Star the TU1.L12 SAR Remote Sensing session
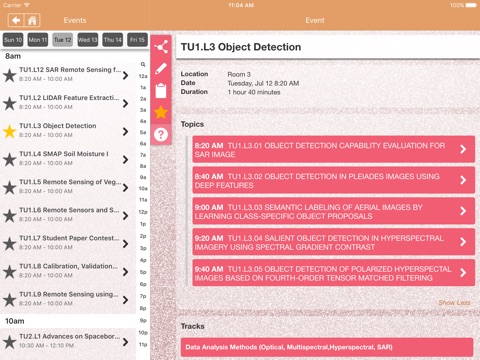Image resolution: width=480 pixels, height=360 pixels. click(10, 75)
